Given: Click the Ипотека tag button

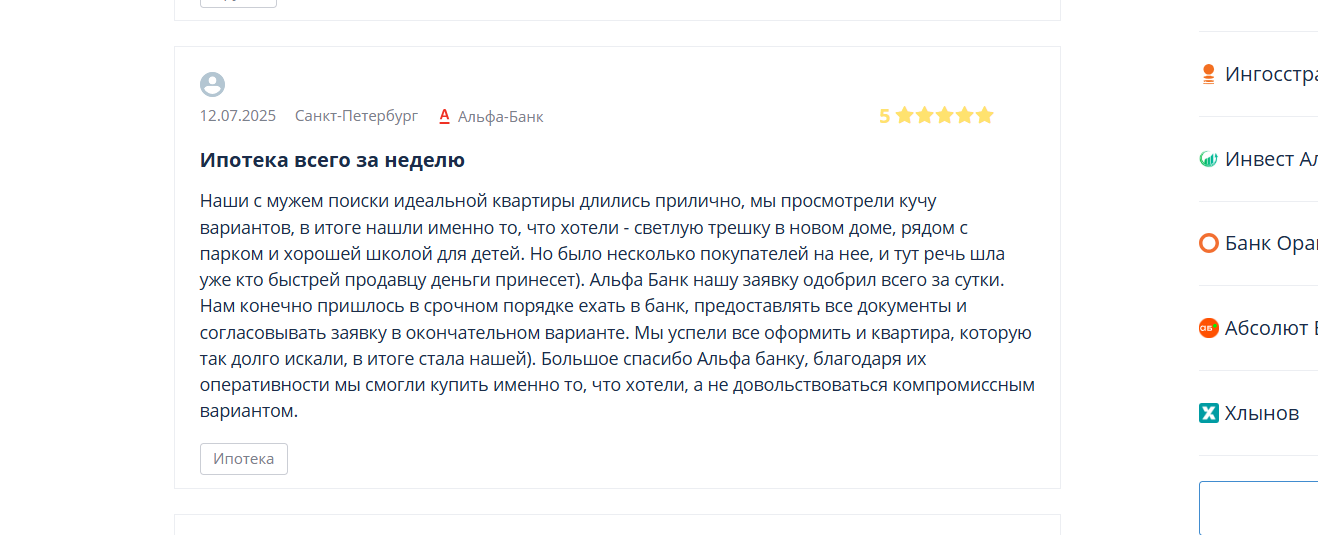Looking at the screenshot, I should click(244, 459).
